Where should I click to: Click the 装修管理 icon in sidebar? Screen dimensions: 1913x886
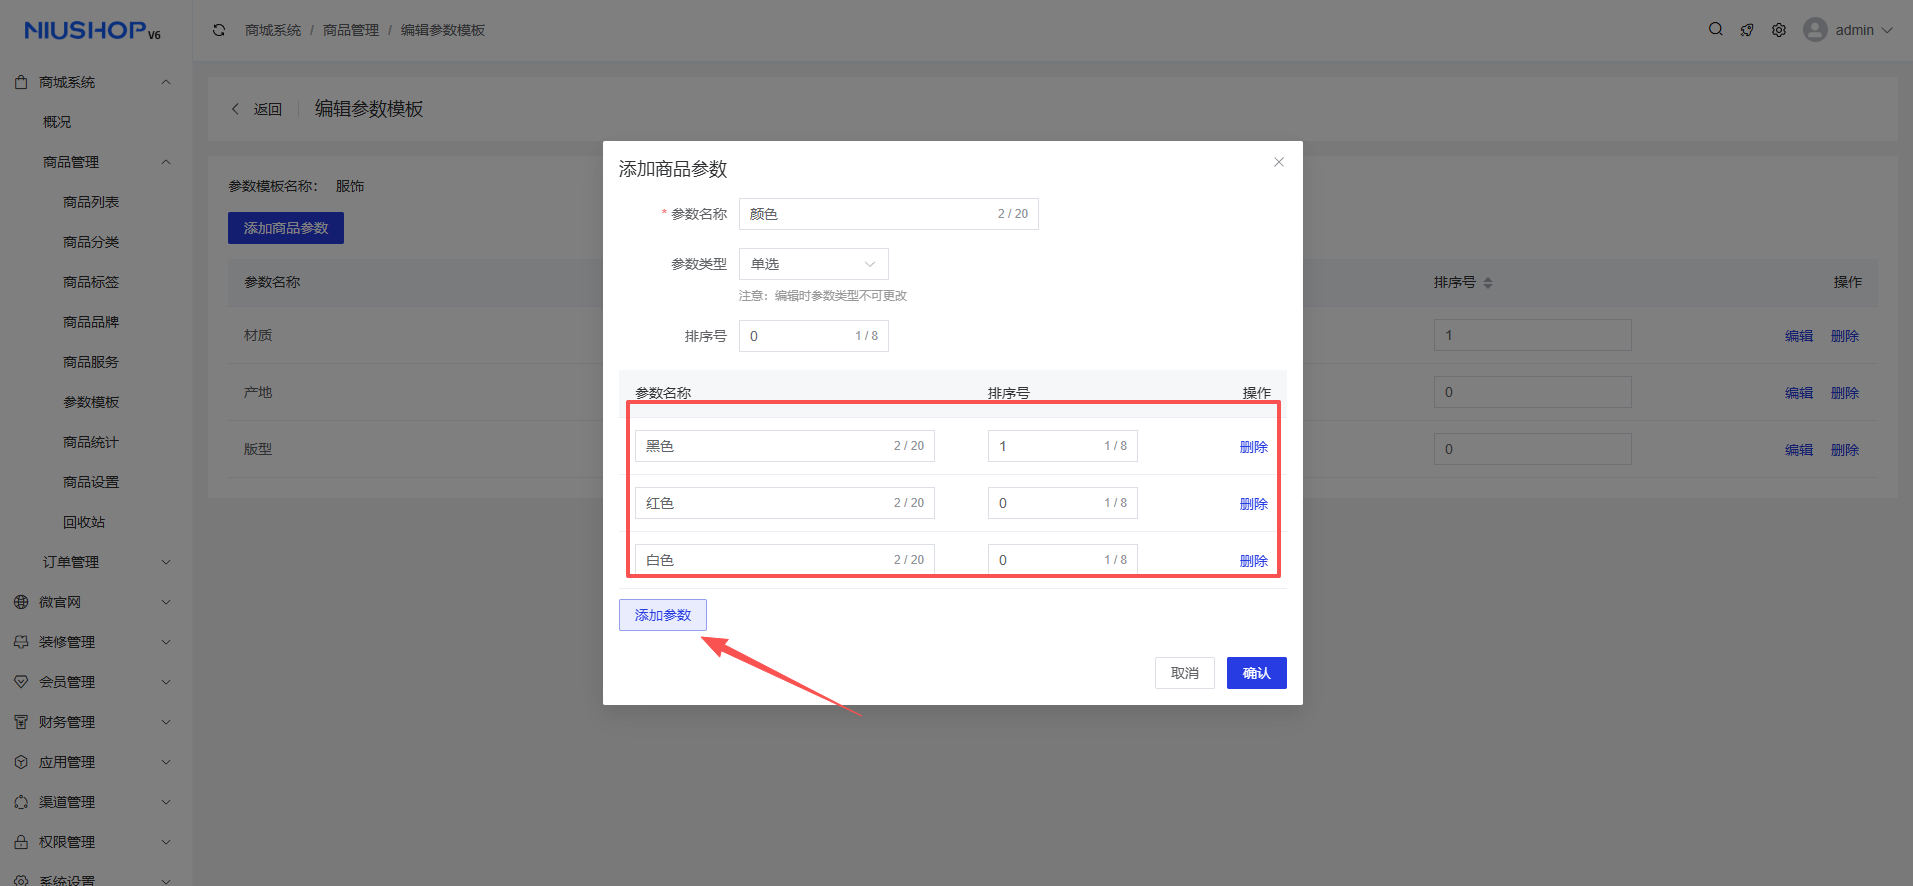point(21,642)
